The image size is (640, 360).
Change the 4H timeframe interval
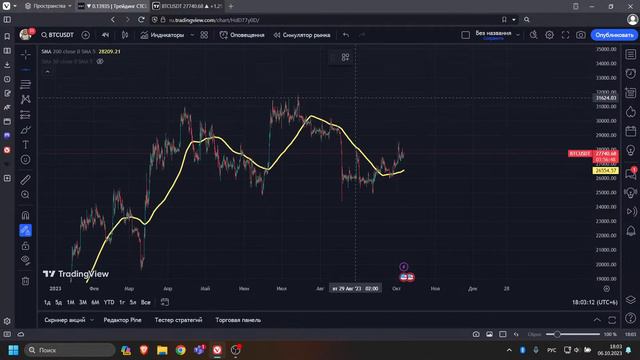105,35
